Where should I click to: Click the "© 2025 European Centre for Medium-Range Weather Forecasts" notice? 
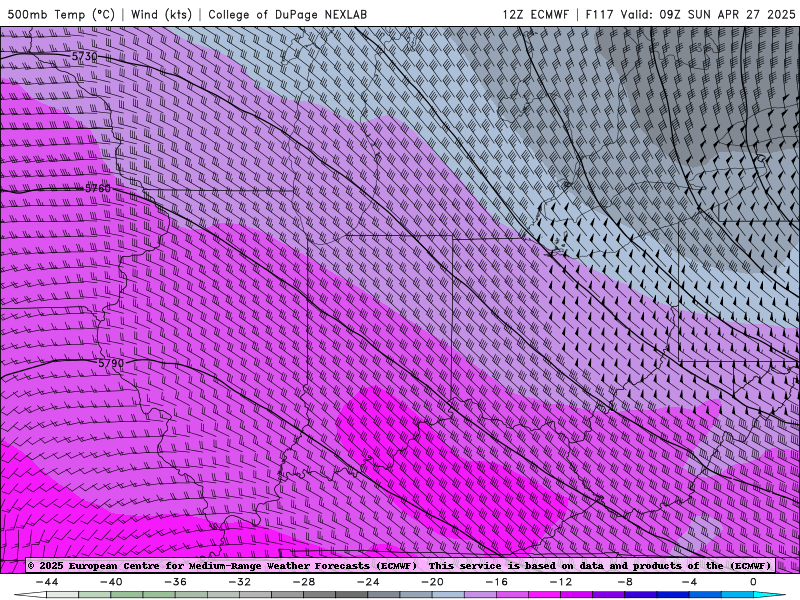click(222, 566)
